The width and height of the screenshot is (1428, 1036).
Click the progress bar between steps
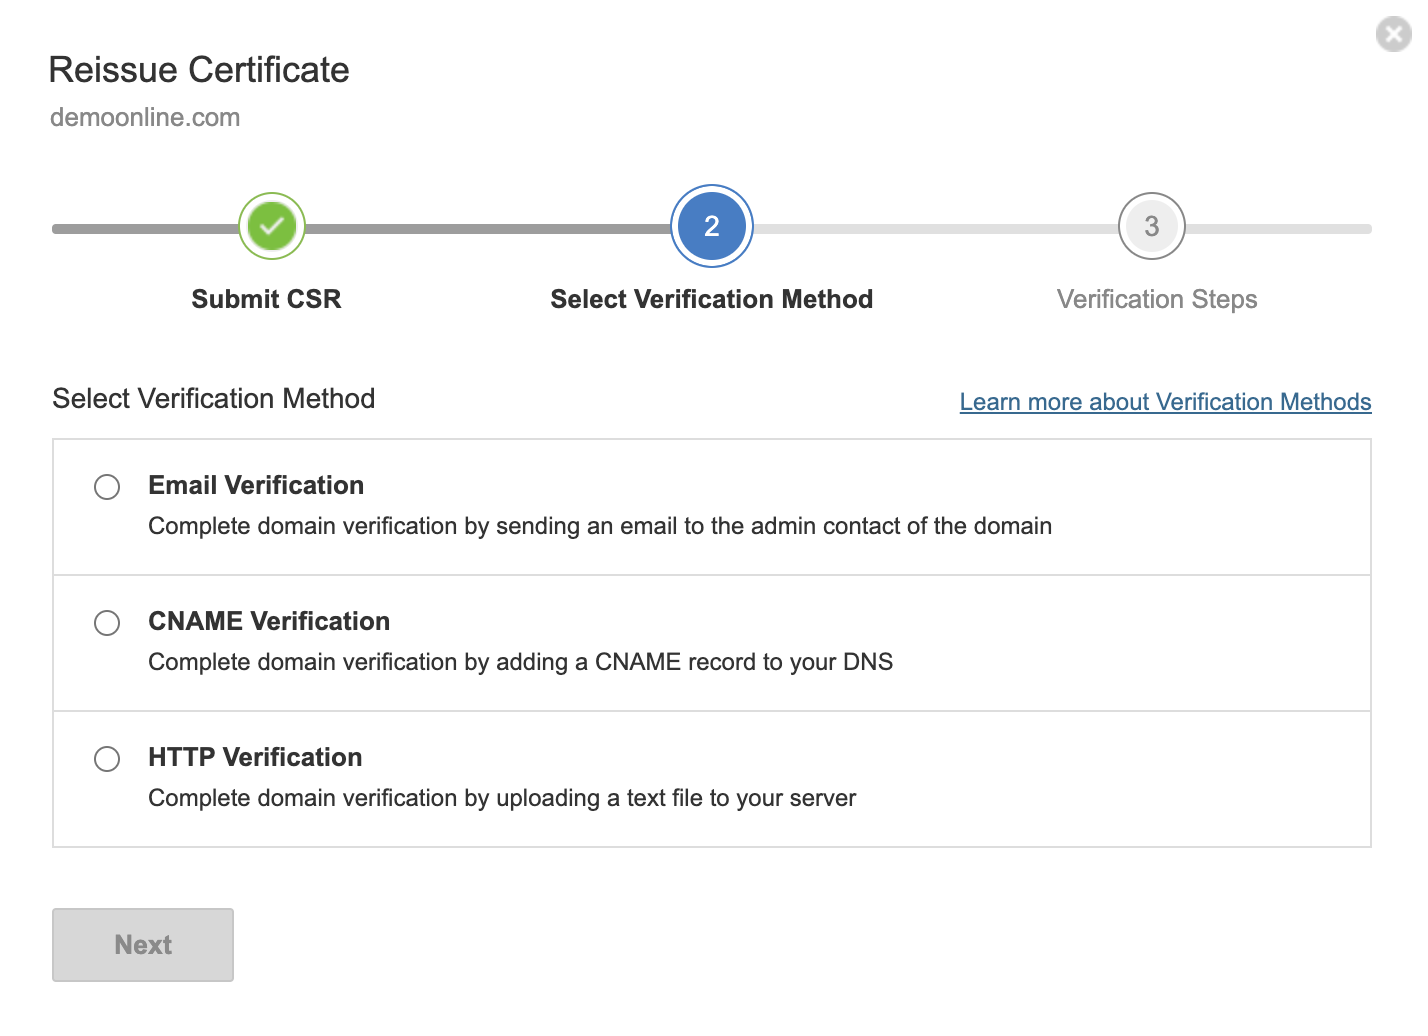(x=480, y=230)
